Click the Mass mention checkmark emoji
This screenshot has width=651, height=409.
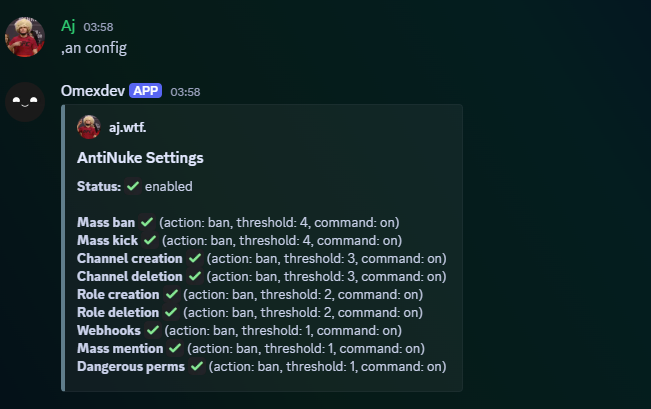point(175,348)
